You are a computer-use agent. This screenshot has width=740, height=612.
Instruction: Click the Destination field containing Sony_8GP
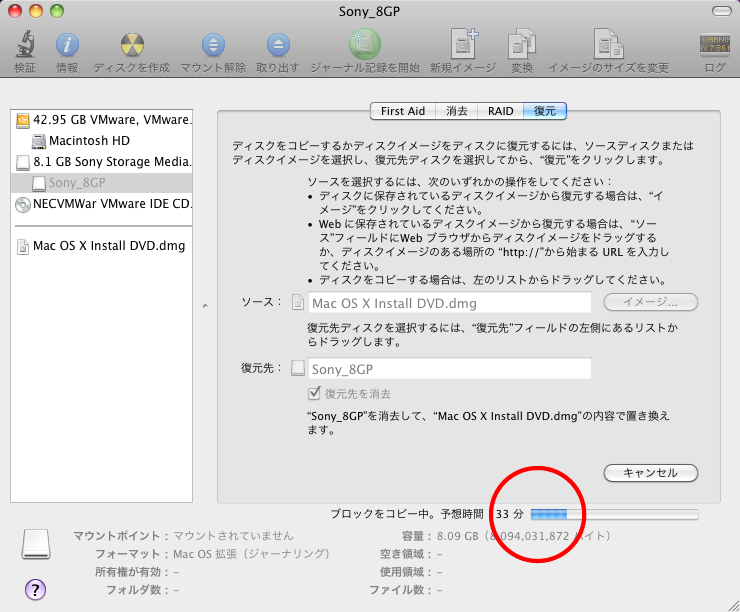449,369
